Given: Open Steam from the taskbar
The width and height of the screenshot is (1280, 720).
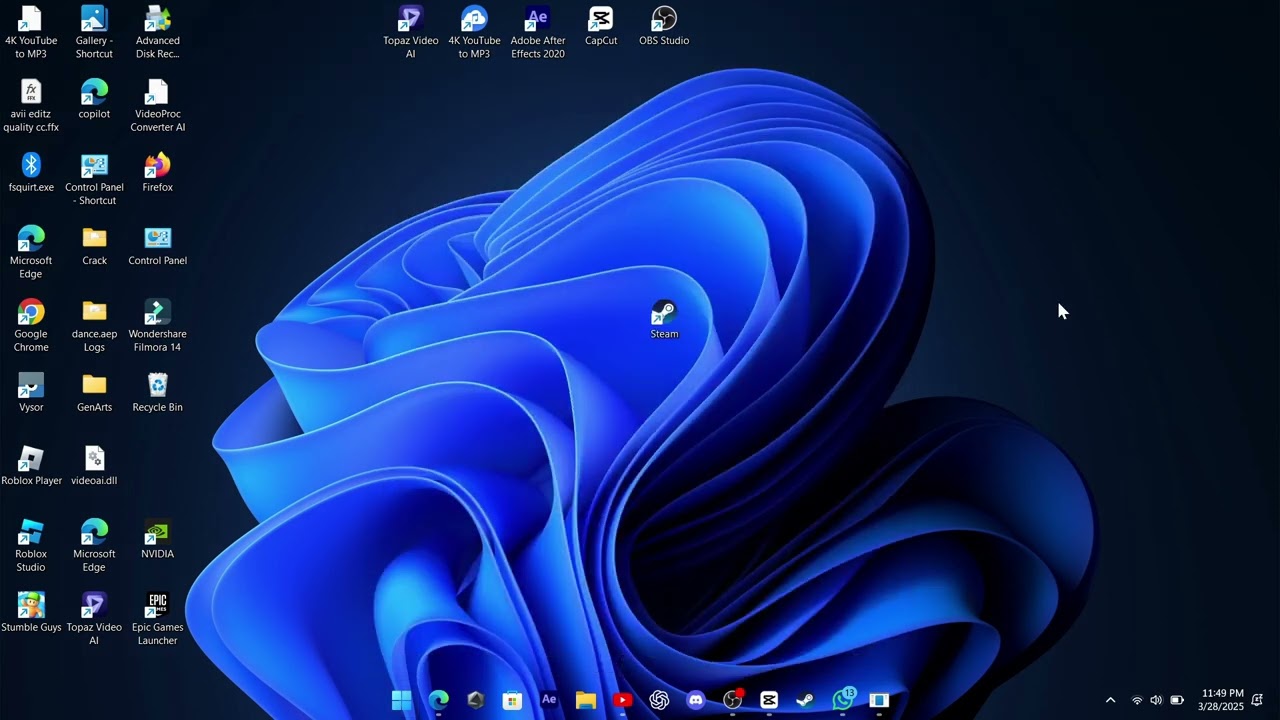Looking at the screenshot, I should [806, 700].
